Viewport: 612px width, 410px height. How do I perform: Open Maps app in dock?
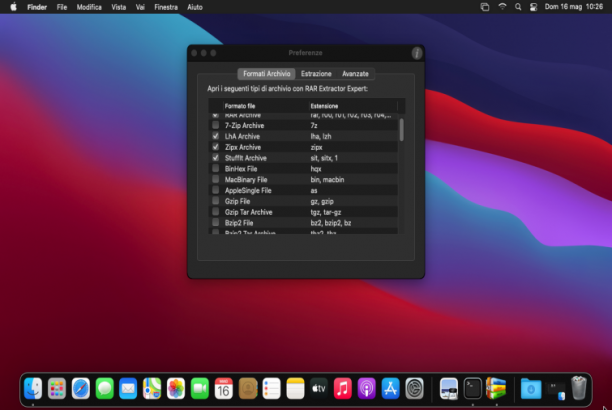(x=152, y=389)
